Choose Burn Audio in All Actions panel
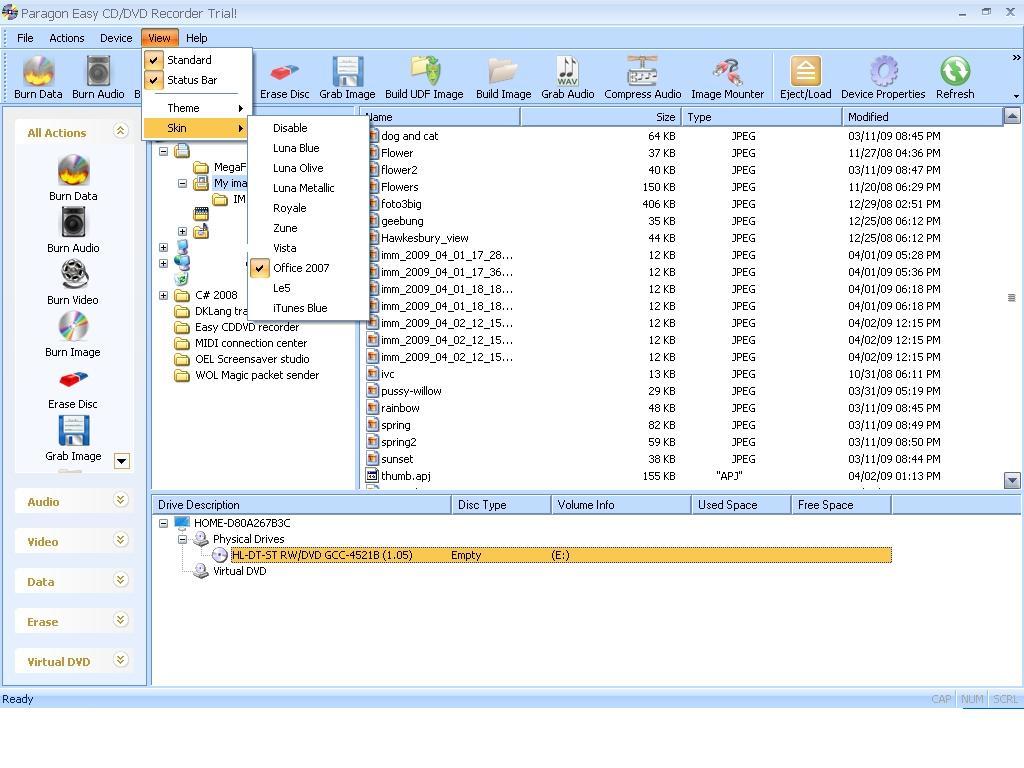Screen dimensions: 1024x768 [73, 223]
